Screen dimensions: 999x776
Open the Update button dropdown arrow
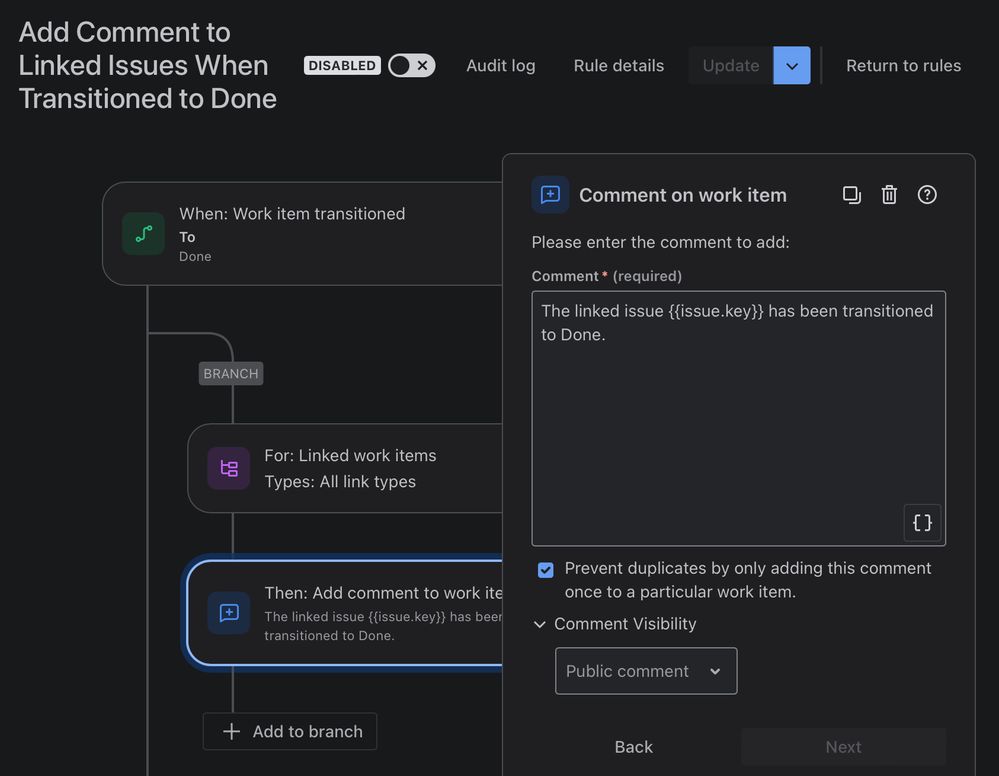pos(791,66)
